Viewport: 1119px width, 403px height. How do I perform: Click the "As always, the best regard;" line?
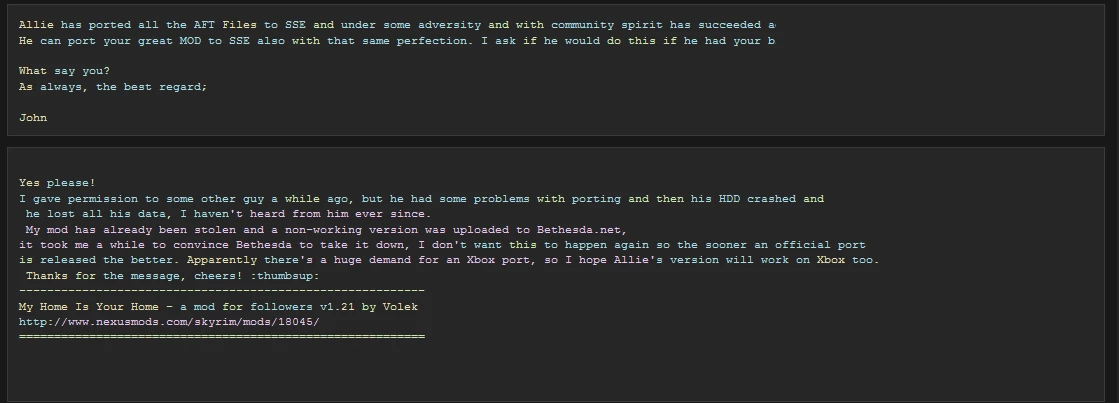[x=113, y=87]
